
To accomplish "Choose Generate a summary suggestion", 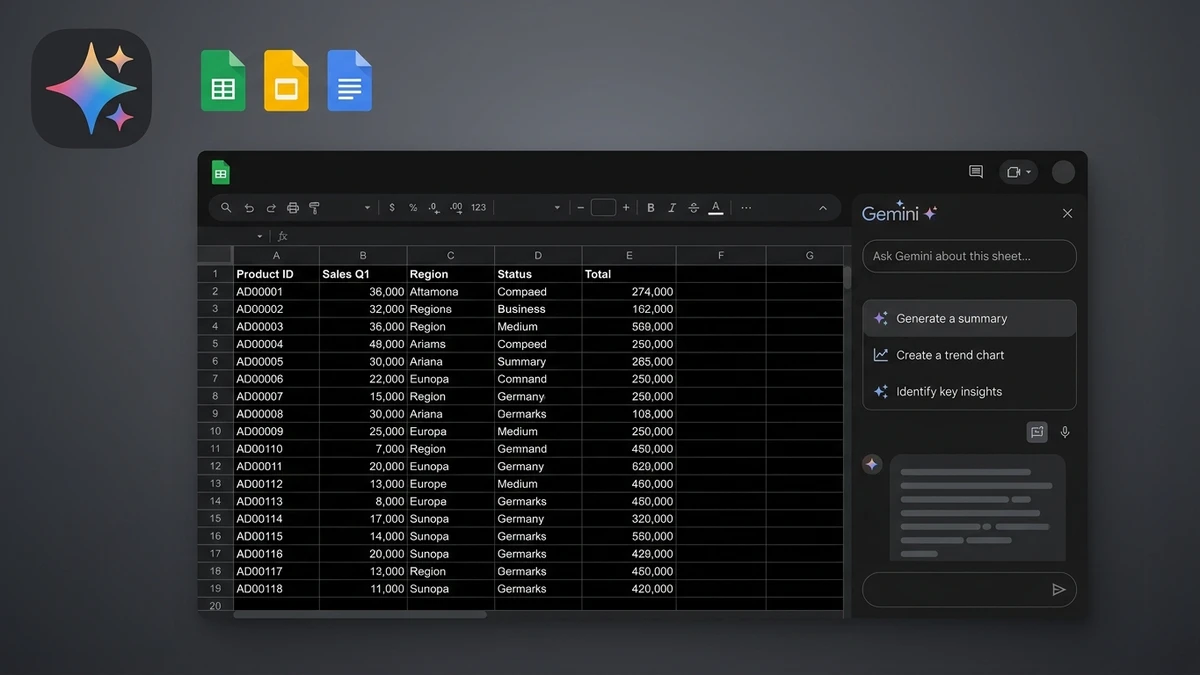I will [x=969, y=318].
